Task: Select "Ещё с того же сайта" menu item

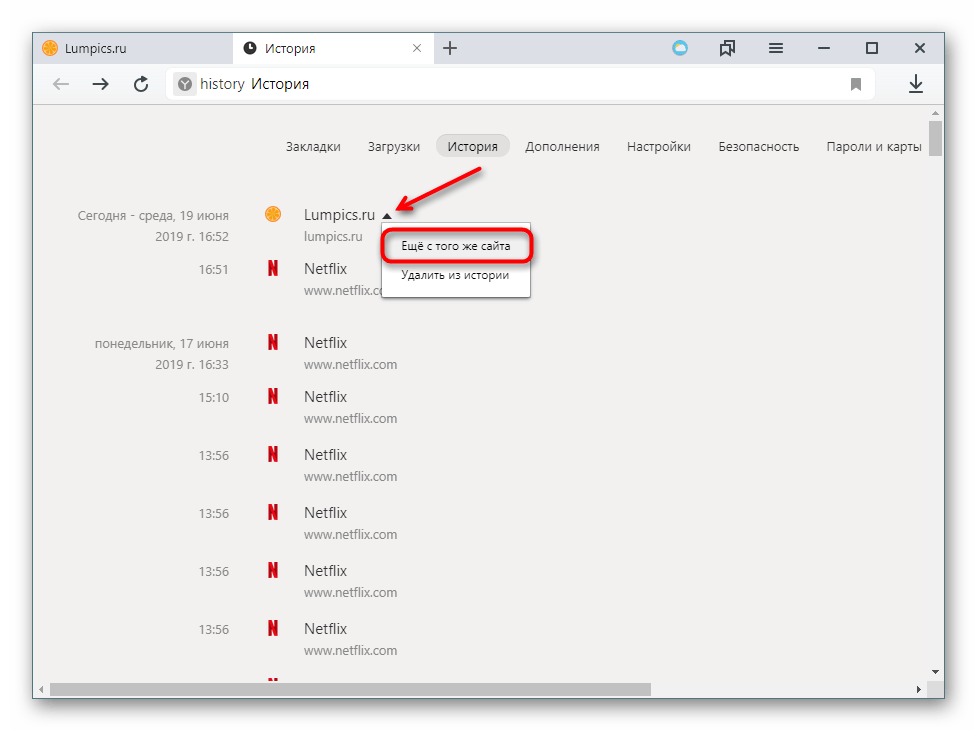Action: (455, 245)
